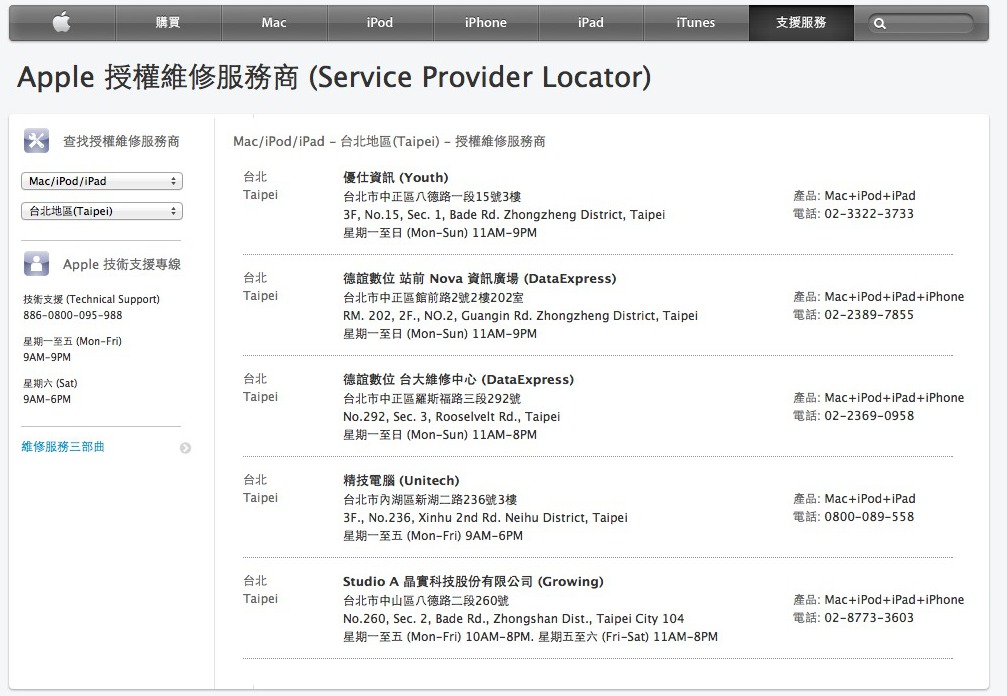Click the 星期一至五 (Mon-Fri) support hours
1007x696 pixels.
(73, 349)
